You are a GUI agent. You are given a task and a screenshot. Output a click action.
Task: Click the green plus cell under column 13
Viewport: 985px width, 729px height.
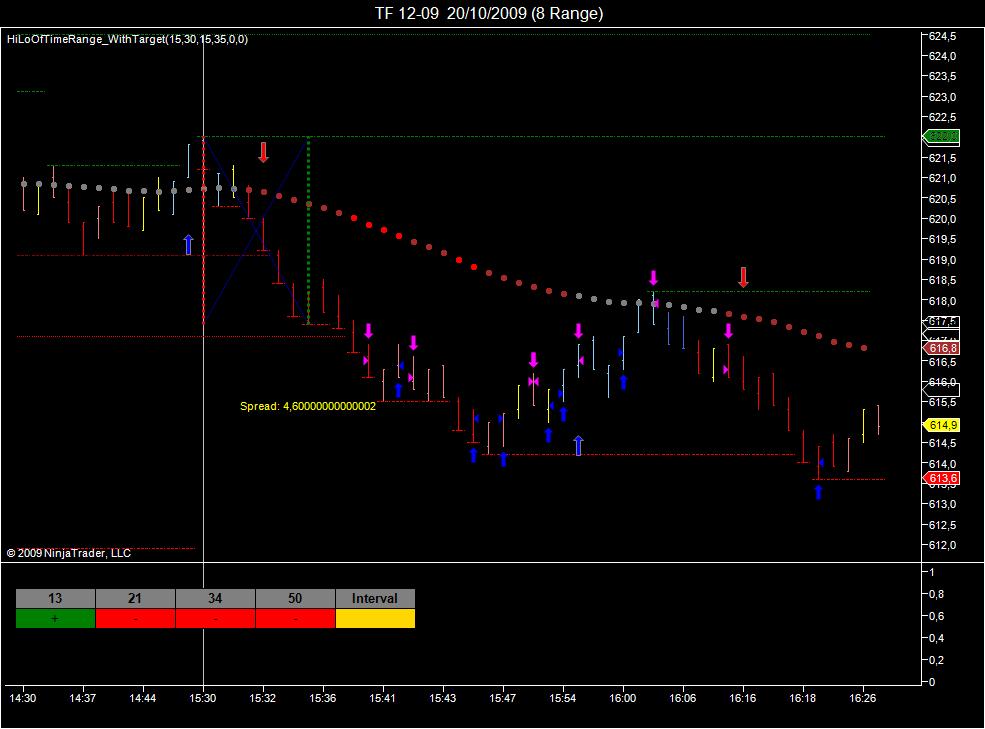point(55,618)
